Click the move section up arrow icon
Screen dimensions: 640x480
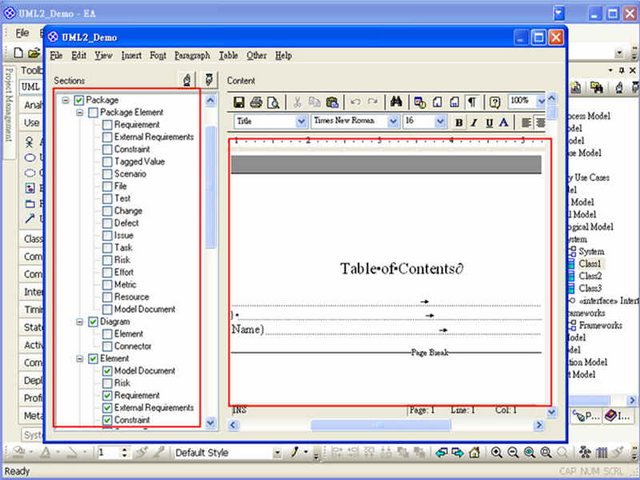(187, 80)
